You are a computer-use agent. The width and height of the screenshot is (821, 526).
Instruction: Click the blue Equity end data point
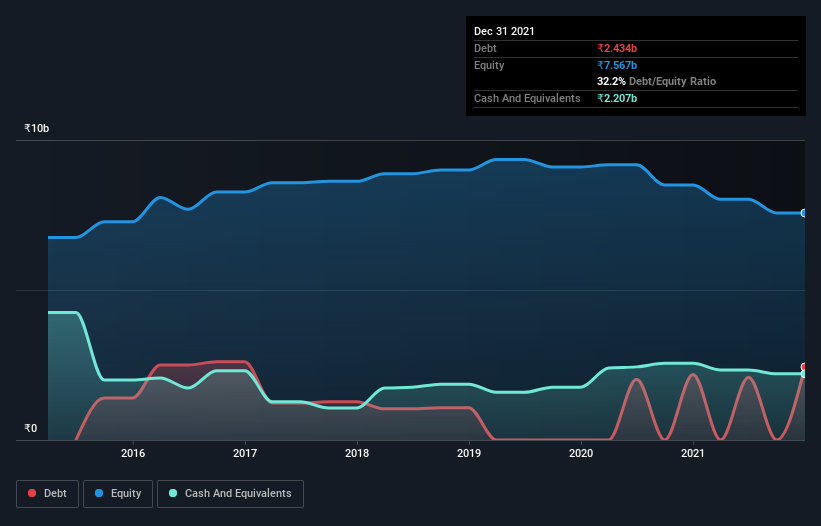point(804,213)
